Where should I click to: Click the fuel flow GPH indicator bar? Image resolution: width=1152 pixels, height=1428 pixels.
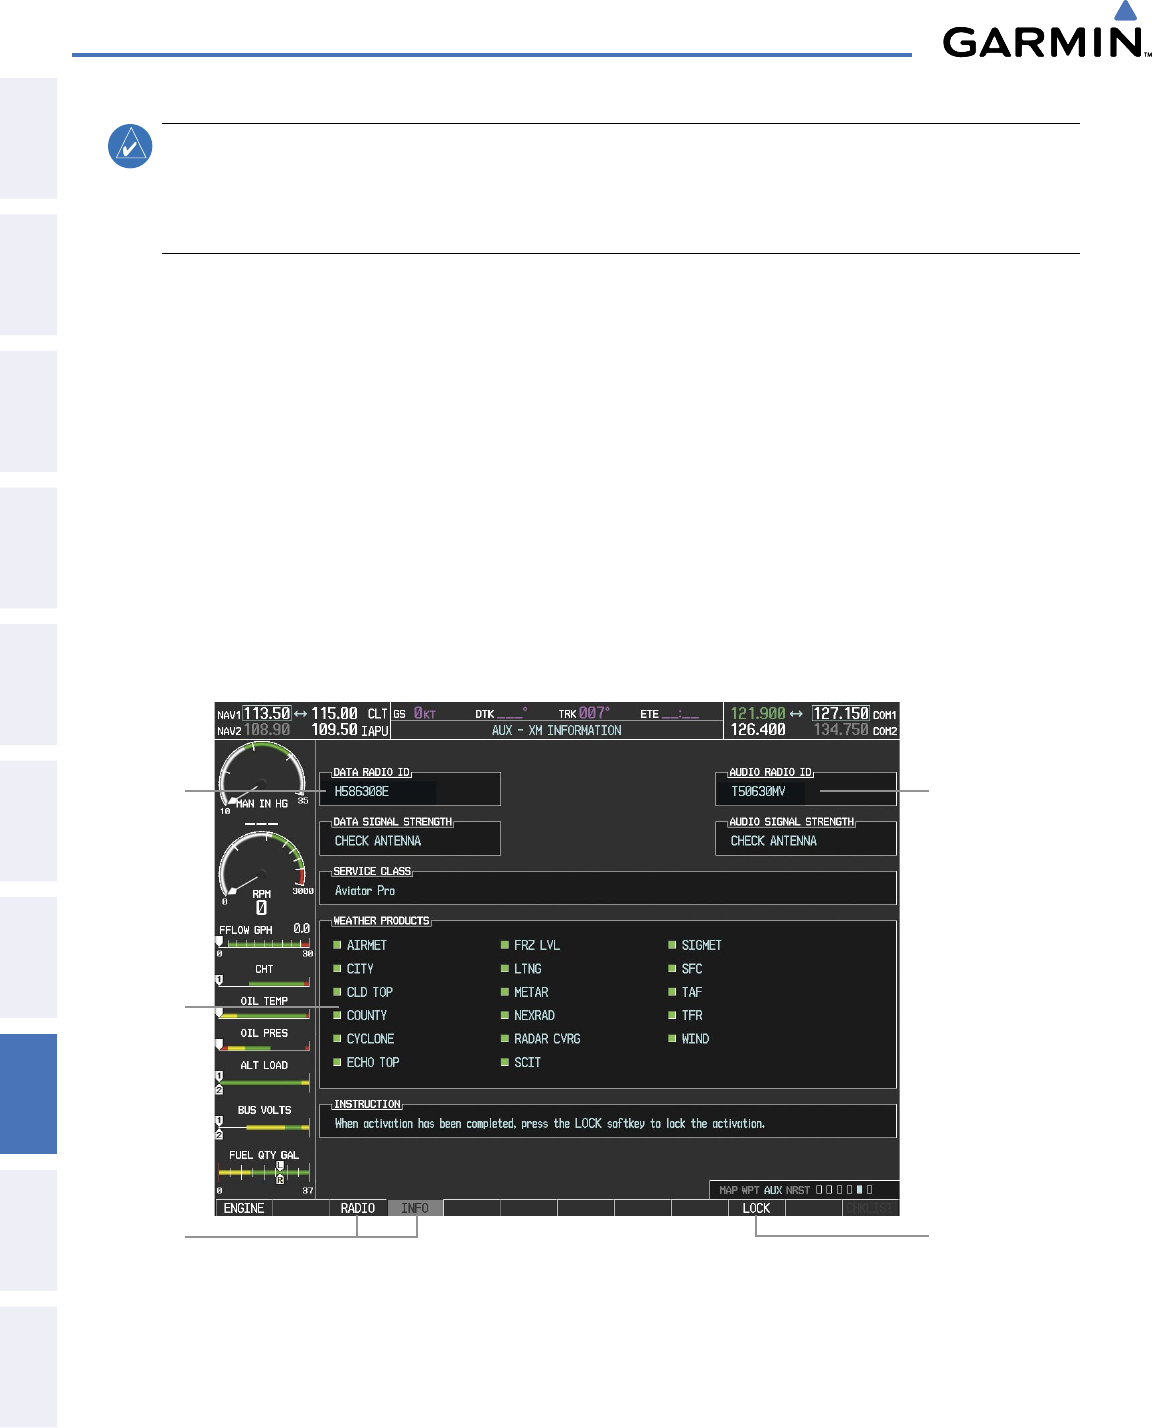tap(264, 942)
